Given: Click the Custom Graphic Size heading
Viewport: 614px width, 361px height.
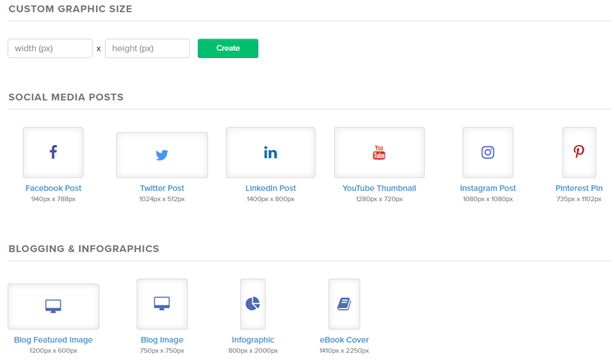Looking at the screenshot, I should [x=70, y=9].
